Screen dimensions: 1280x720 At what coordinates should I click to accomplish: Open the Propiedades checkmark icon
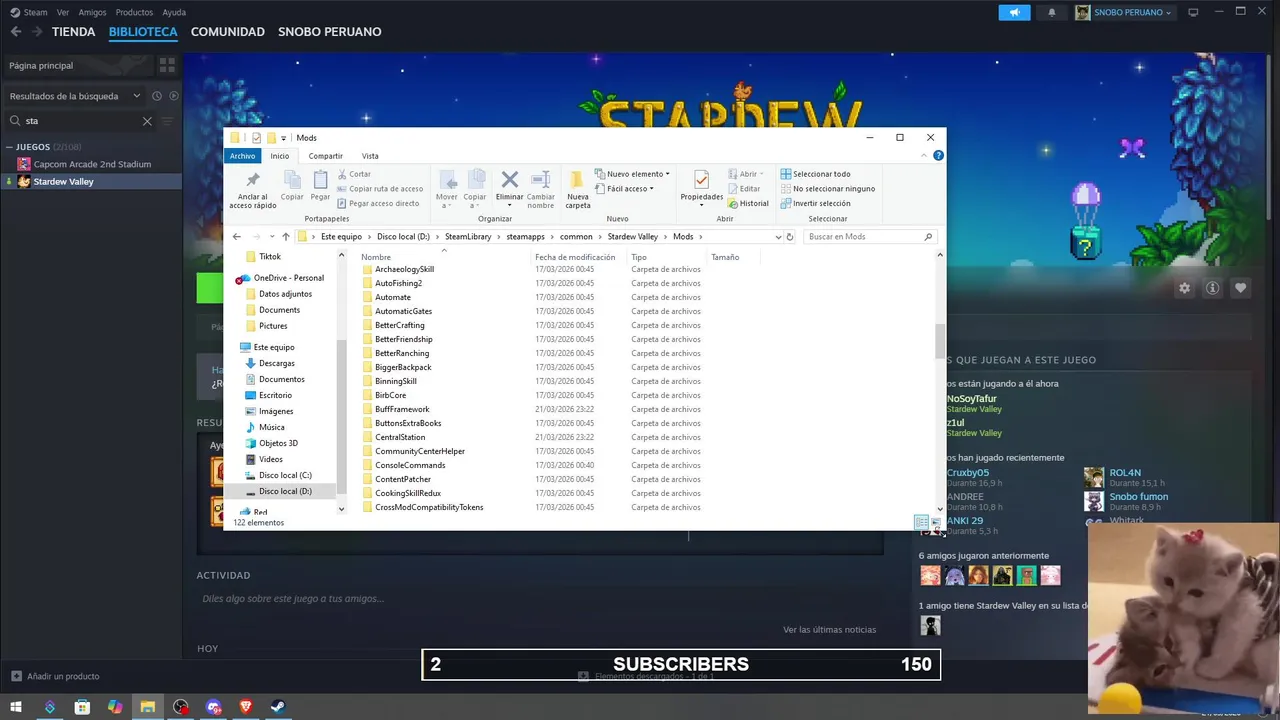pos(701,180)
